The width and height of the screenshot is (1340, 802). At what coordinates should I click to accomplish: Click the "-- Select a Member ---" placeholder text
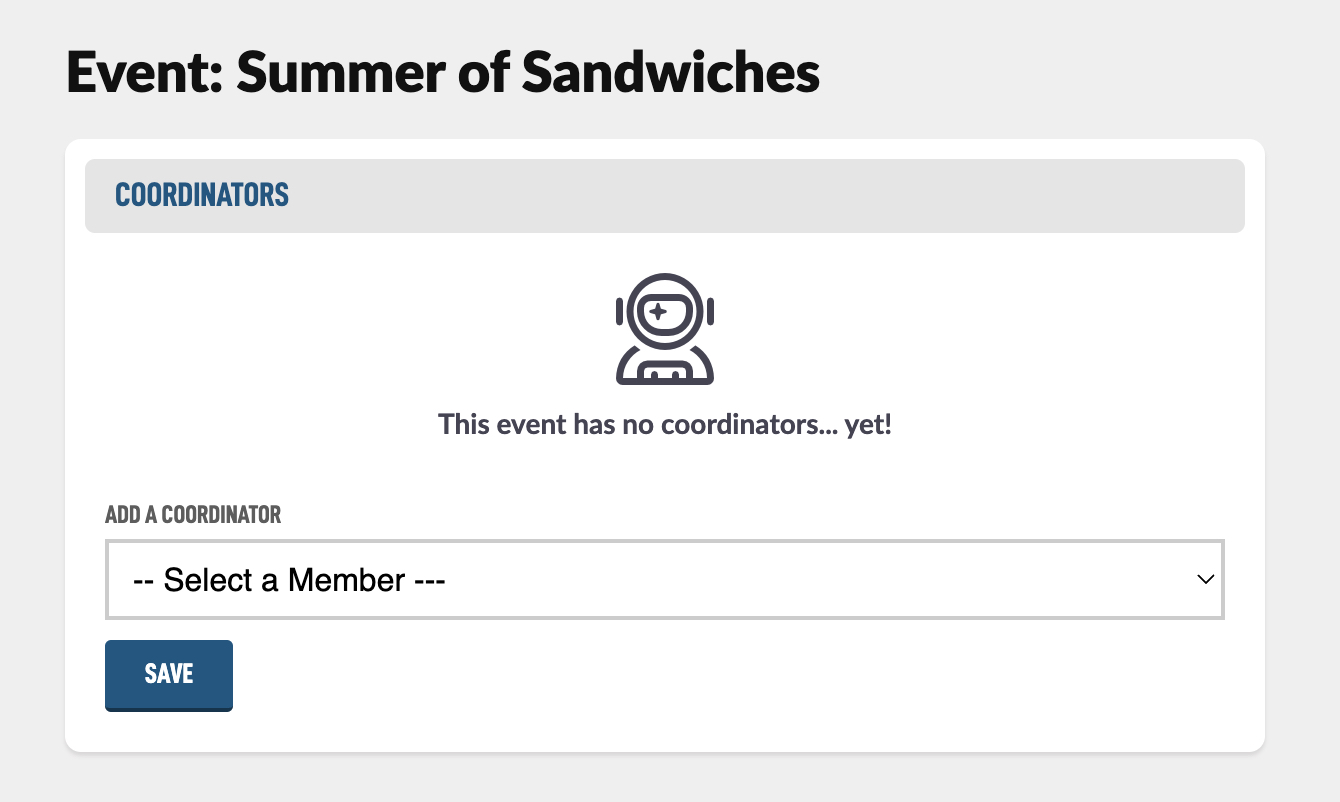[x=288, y=580]
